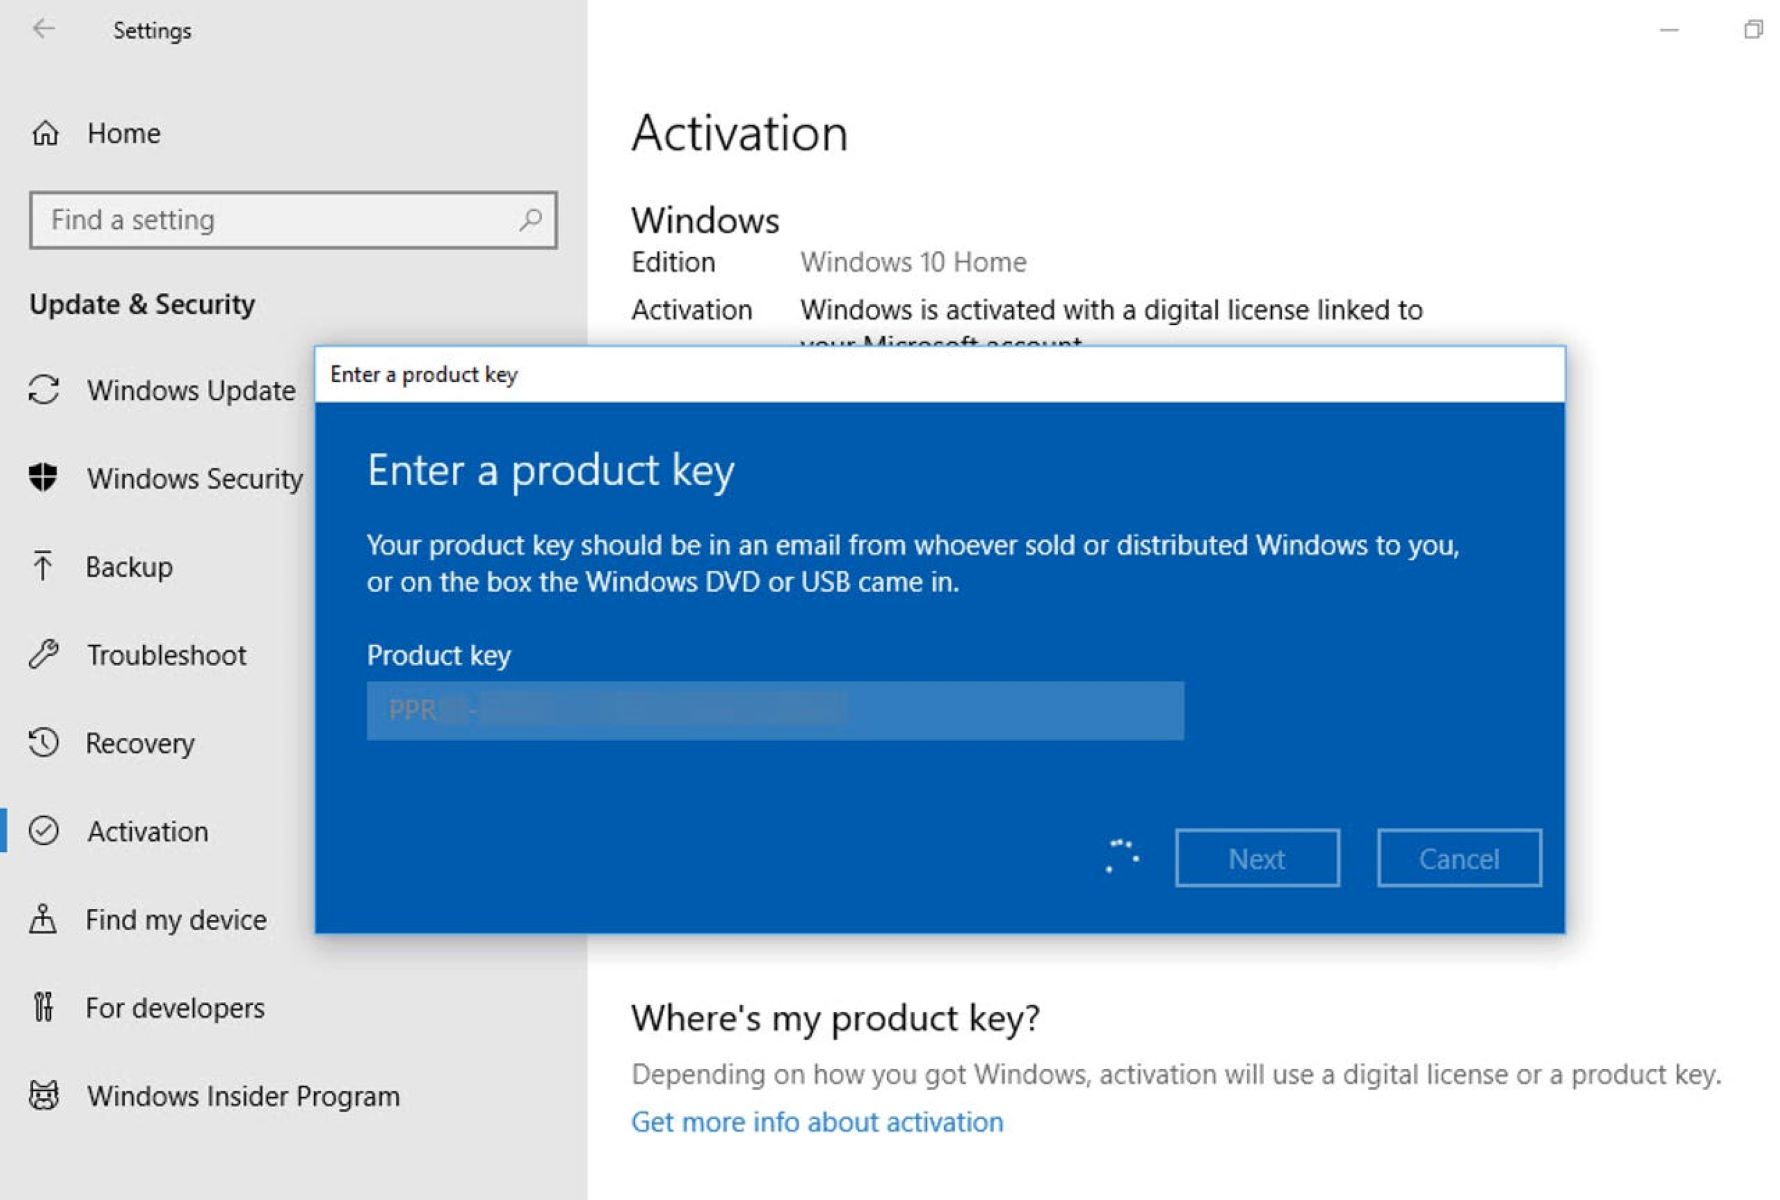1780x1200 pixels.
Task: Focus the Product key text field
Action: [774, 711]
